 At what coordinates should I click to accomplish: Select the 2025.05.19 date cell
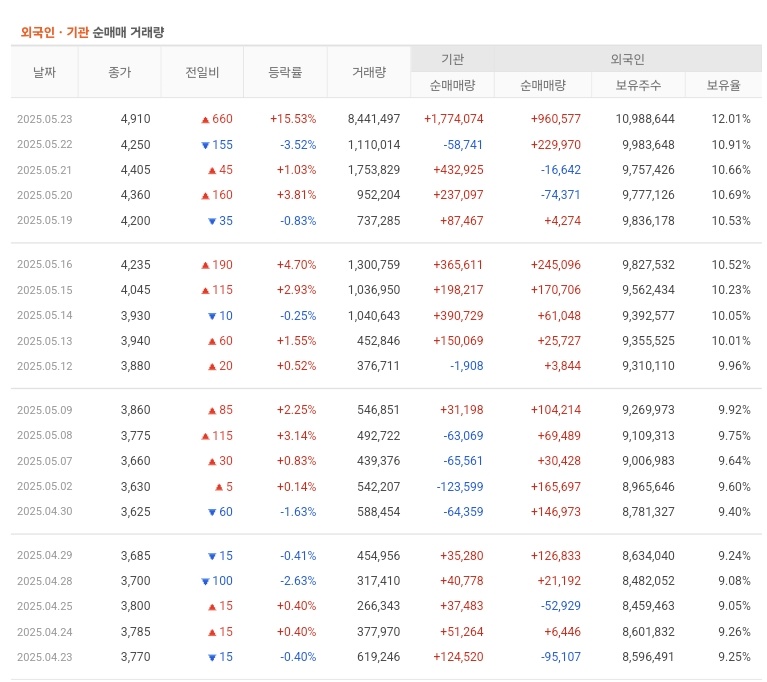[x=45, y=220]
